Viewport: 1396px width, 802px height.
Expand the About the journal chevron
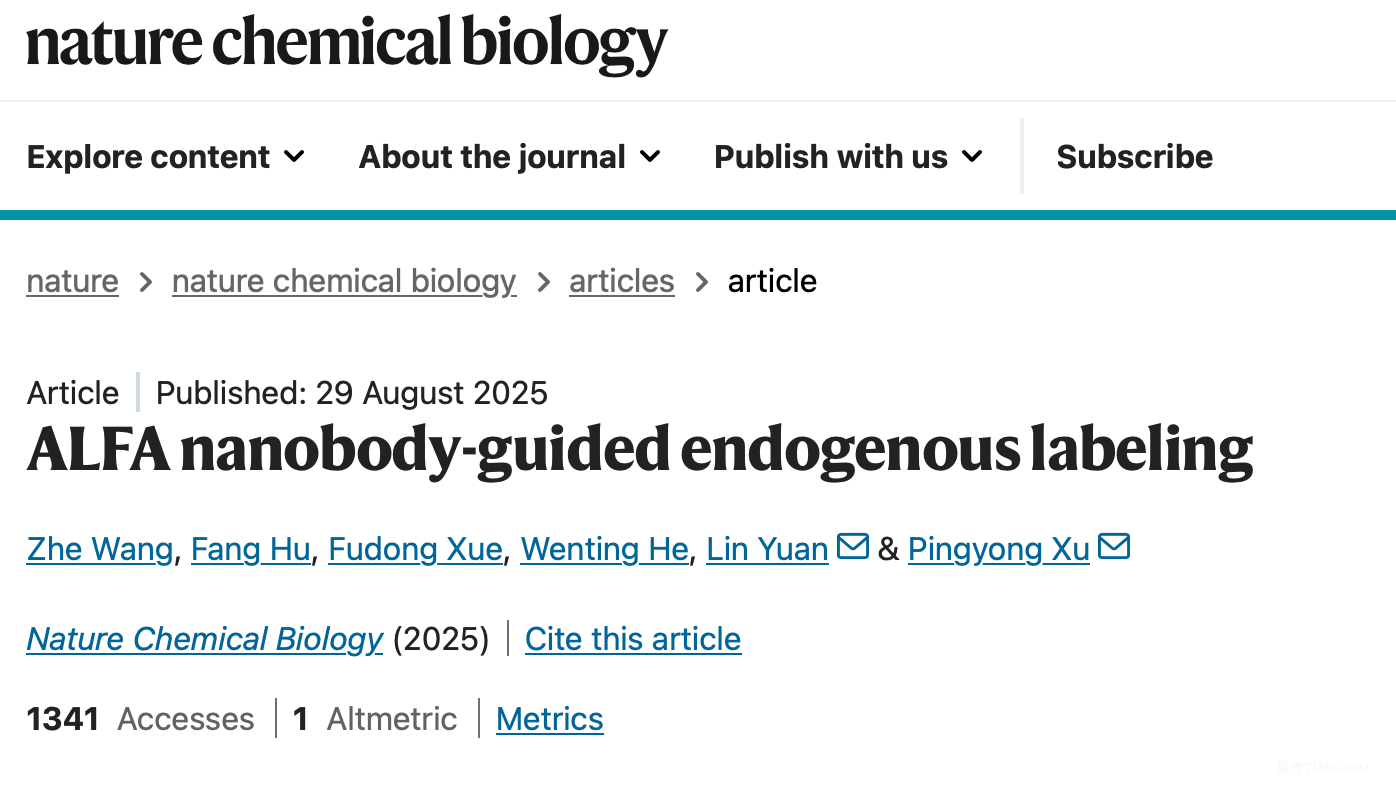(650, 157)
